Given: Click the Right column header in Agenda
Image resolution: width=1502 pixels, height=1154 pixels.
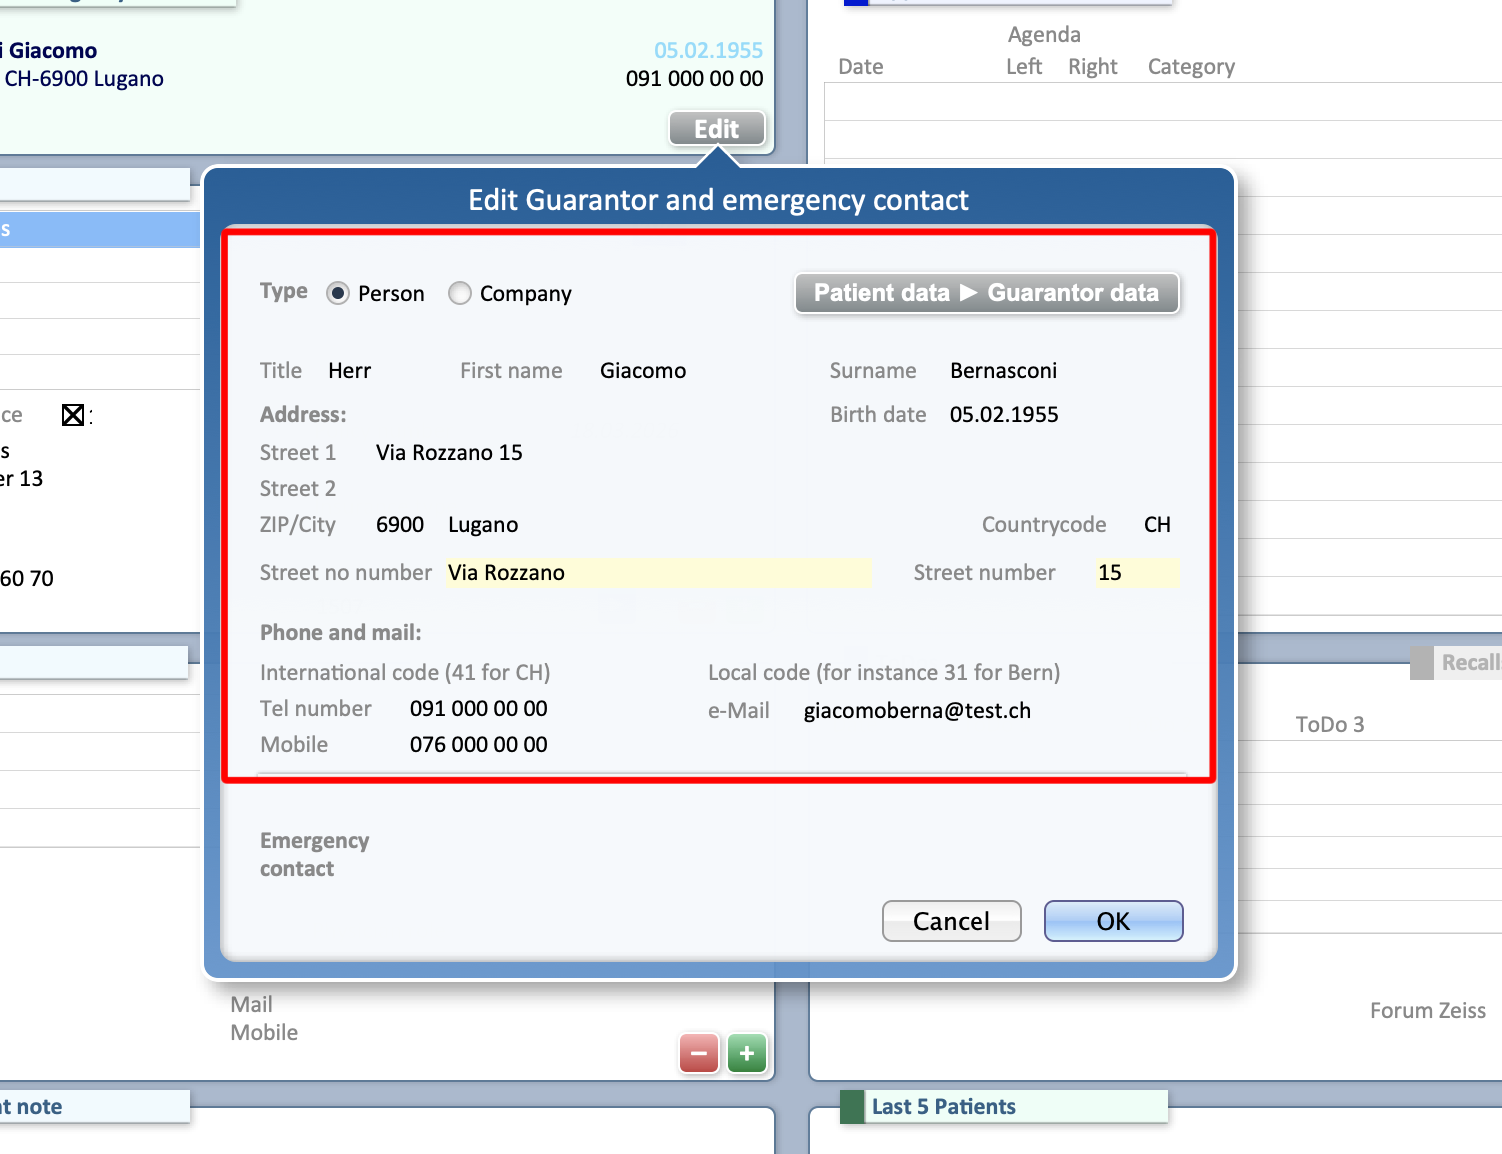Looking at the screenshot, I should (x=1093, y=67).
